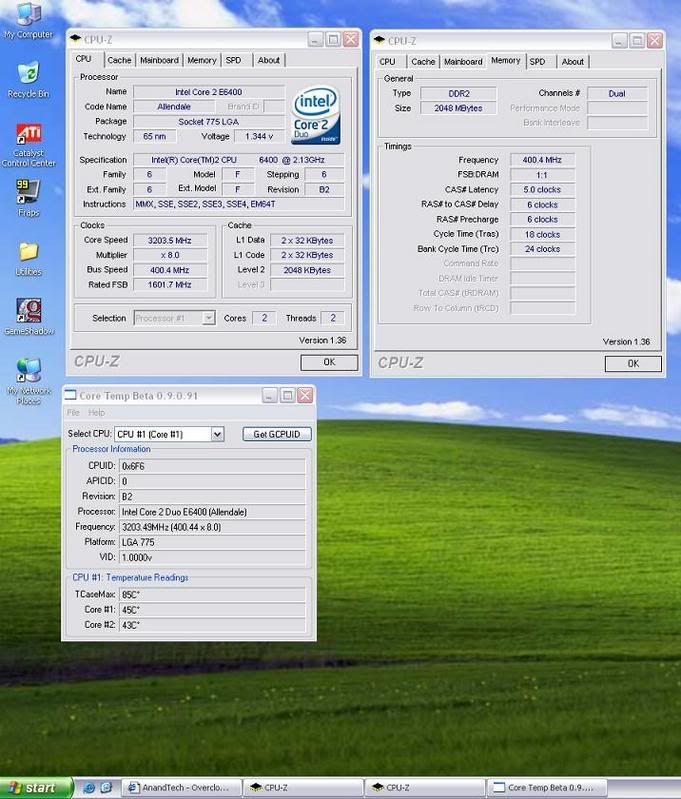Click the memory Size 2048 MBytes value

[x=458, y=108]
